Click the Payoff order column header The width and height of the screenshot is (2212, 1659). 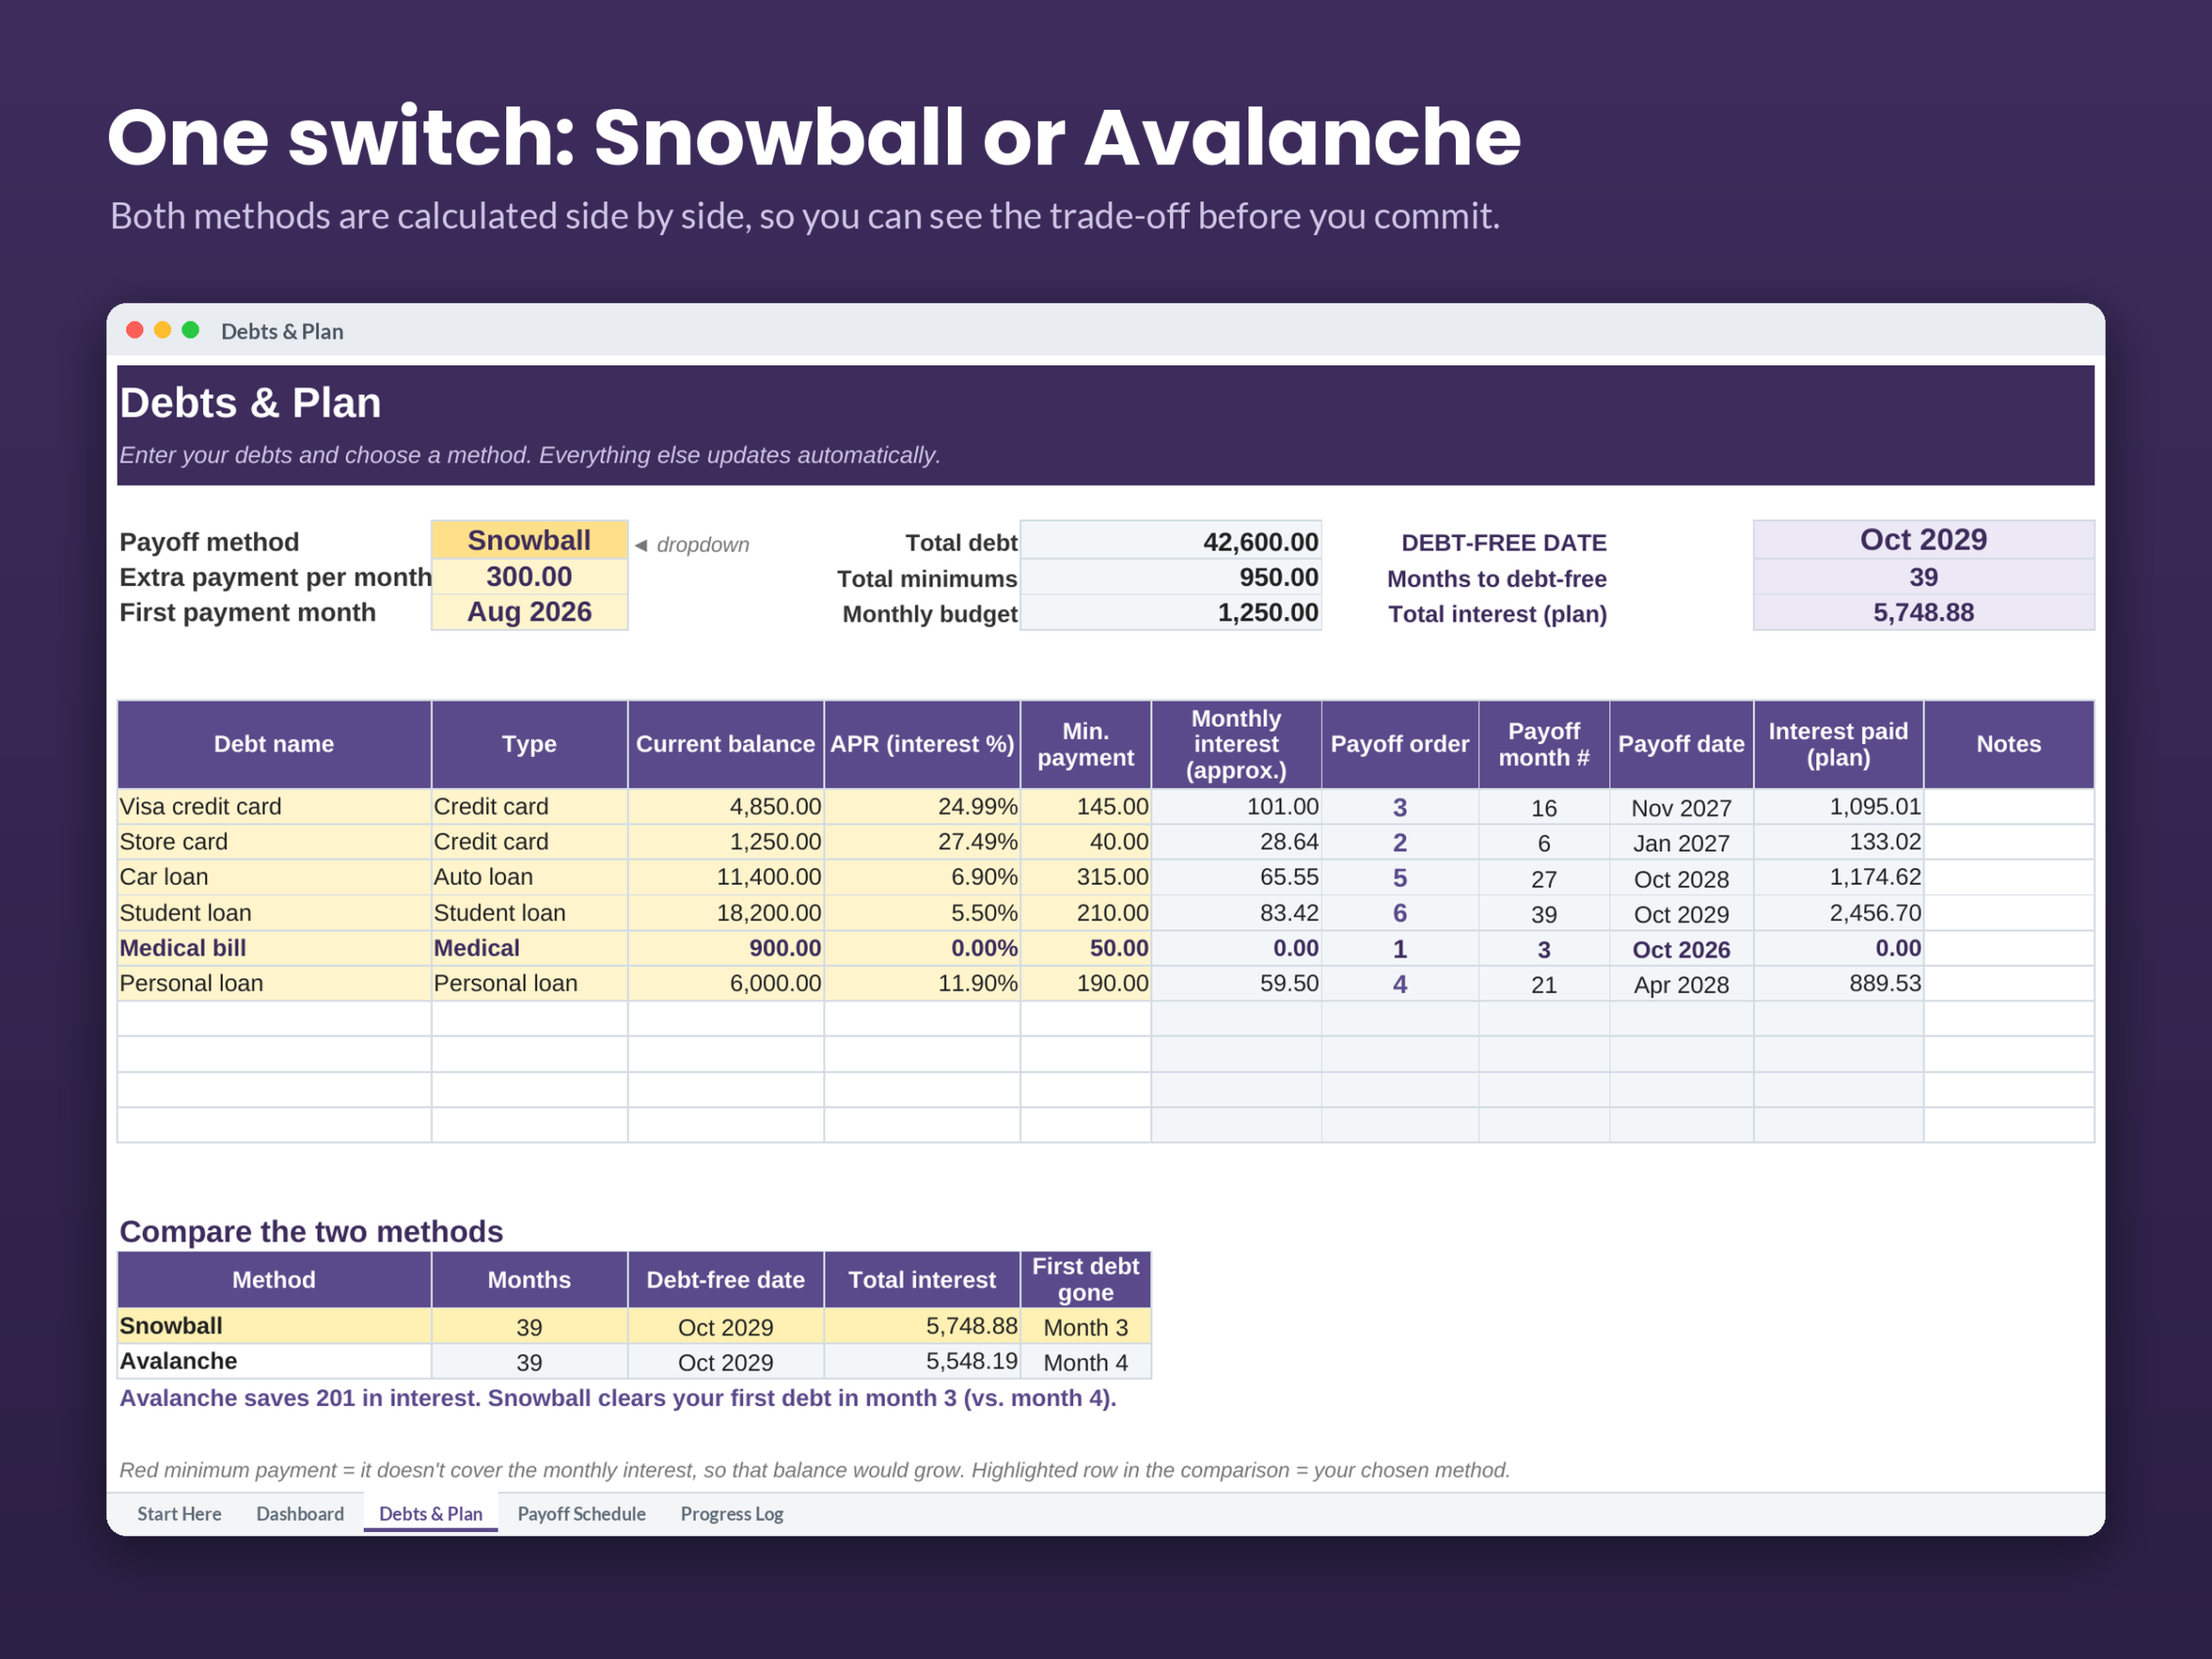click(1399, 744)
